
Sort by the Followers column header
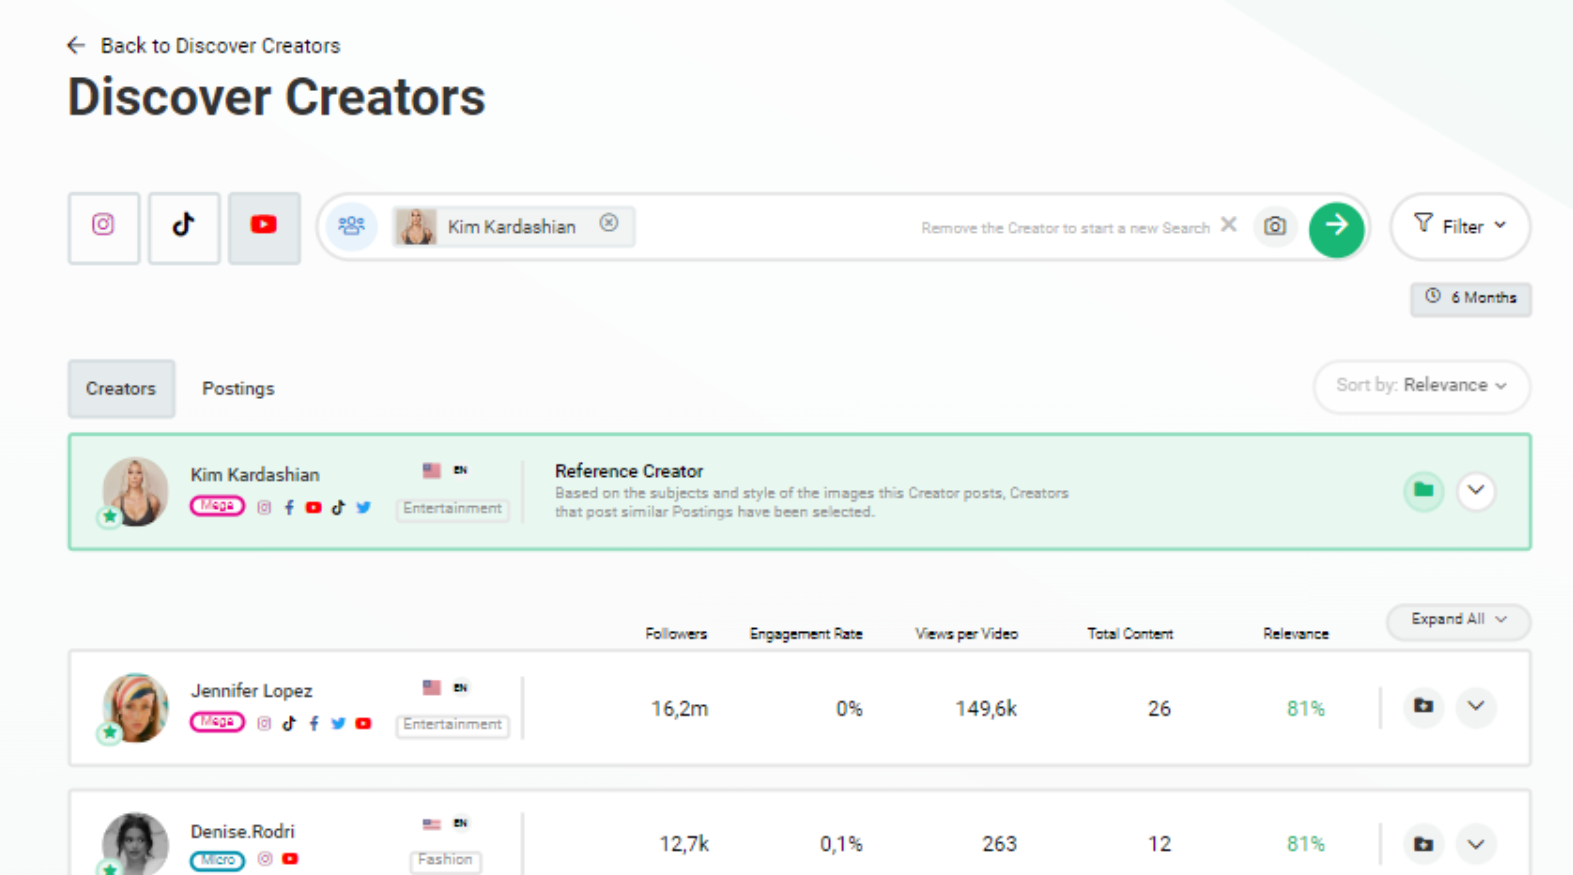pyautogui.click(x=676, y=634)
